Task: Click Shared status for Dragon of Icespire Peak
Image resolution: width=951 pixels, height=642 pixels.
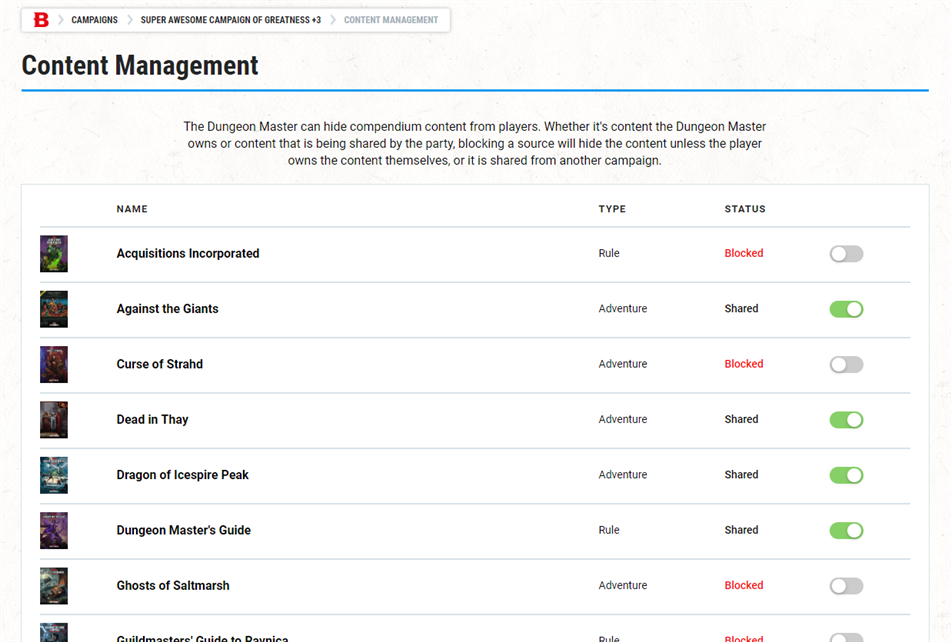Action: pyautogui.click(x=741, y=475)
